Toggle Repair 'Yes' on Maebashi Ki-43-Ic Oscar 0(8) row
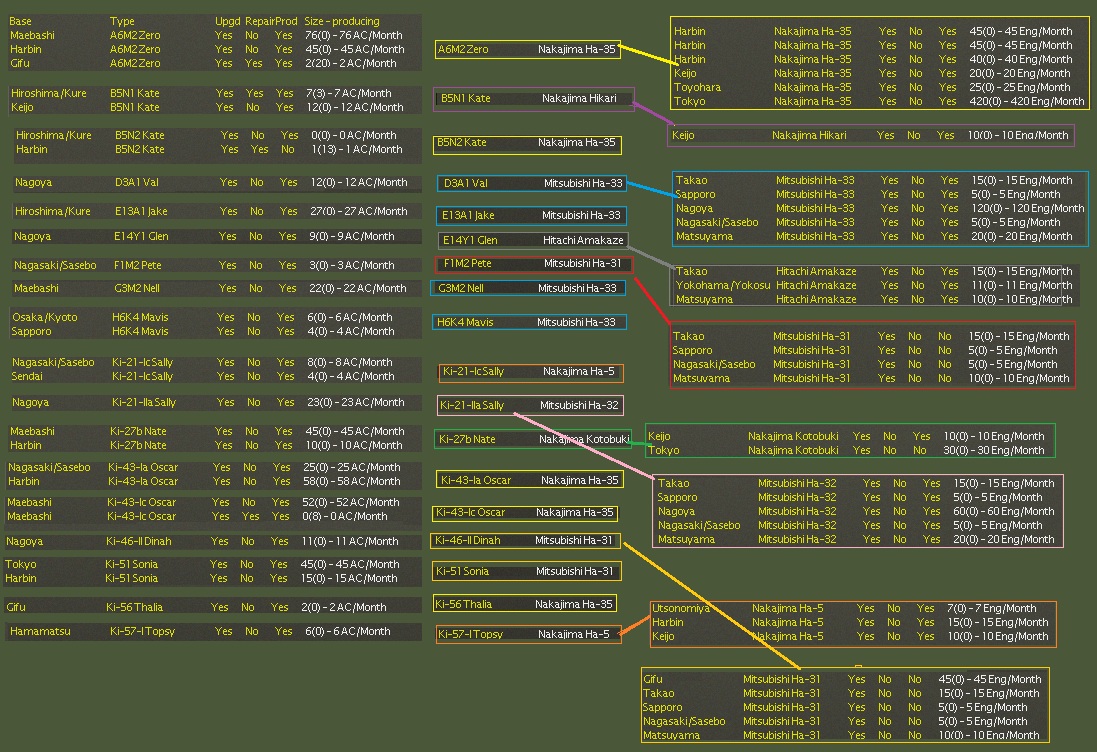The height and width of the screenshot is (752, 1097). 250,516
